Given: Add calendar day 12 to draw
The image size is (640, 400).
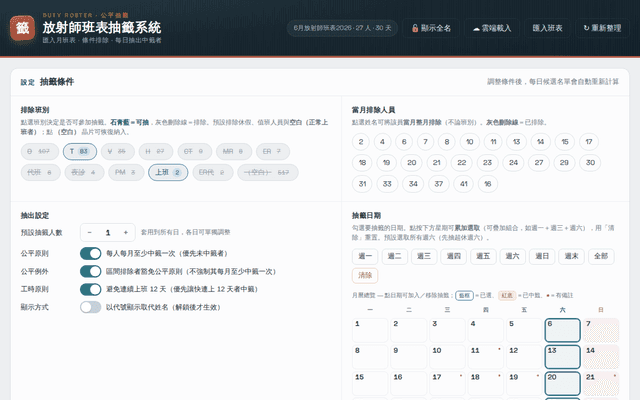Looking at the screenshot, I should click(524, 357).
